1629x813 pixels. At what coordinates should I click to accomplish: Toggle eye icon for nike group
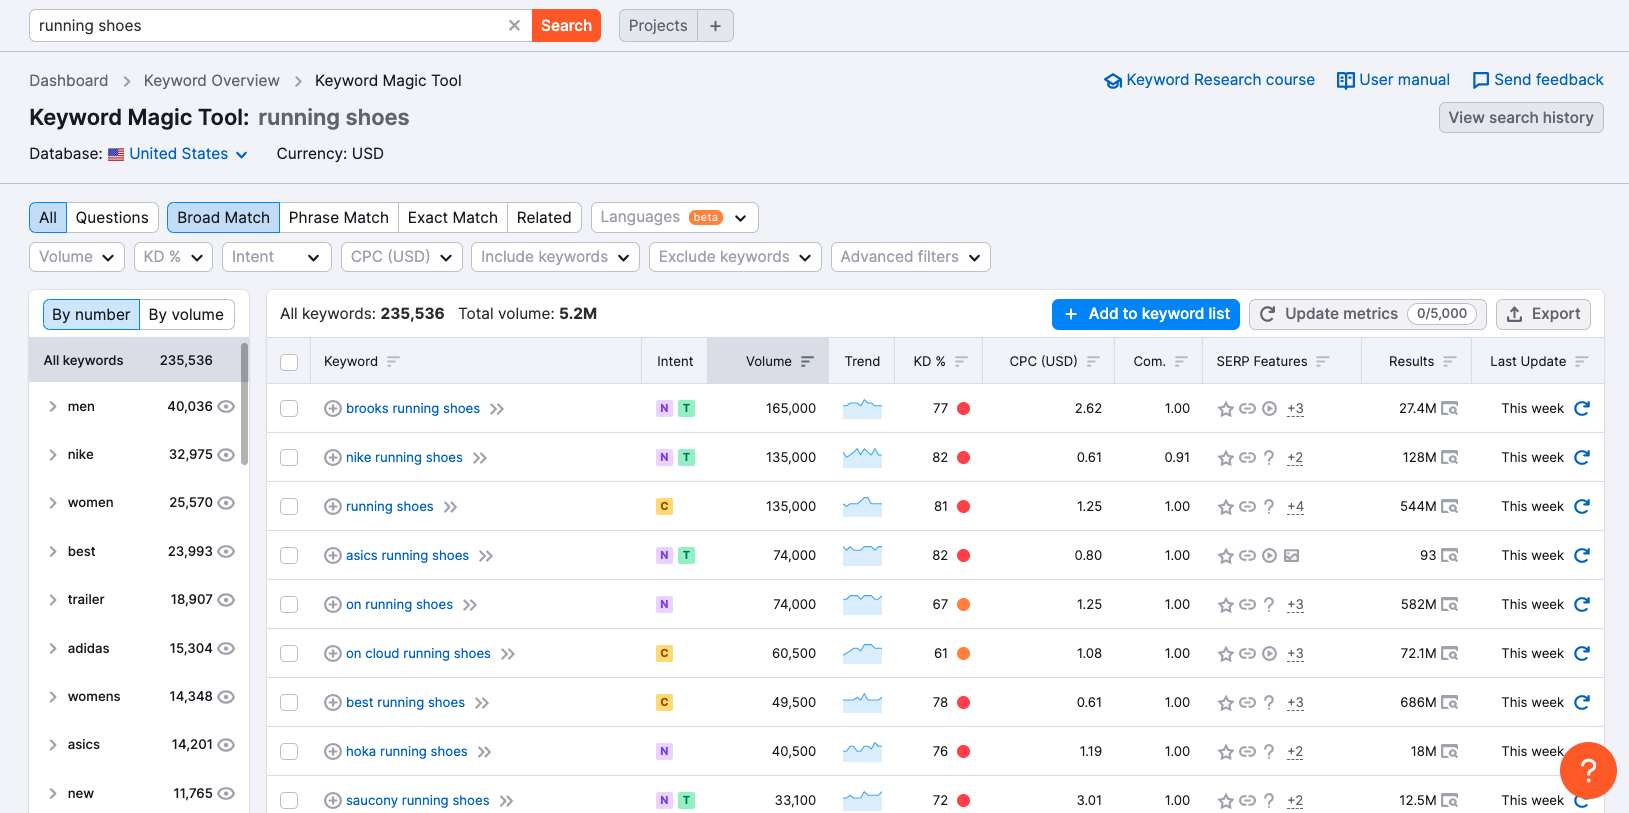226,454
